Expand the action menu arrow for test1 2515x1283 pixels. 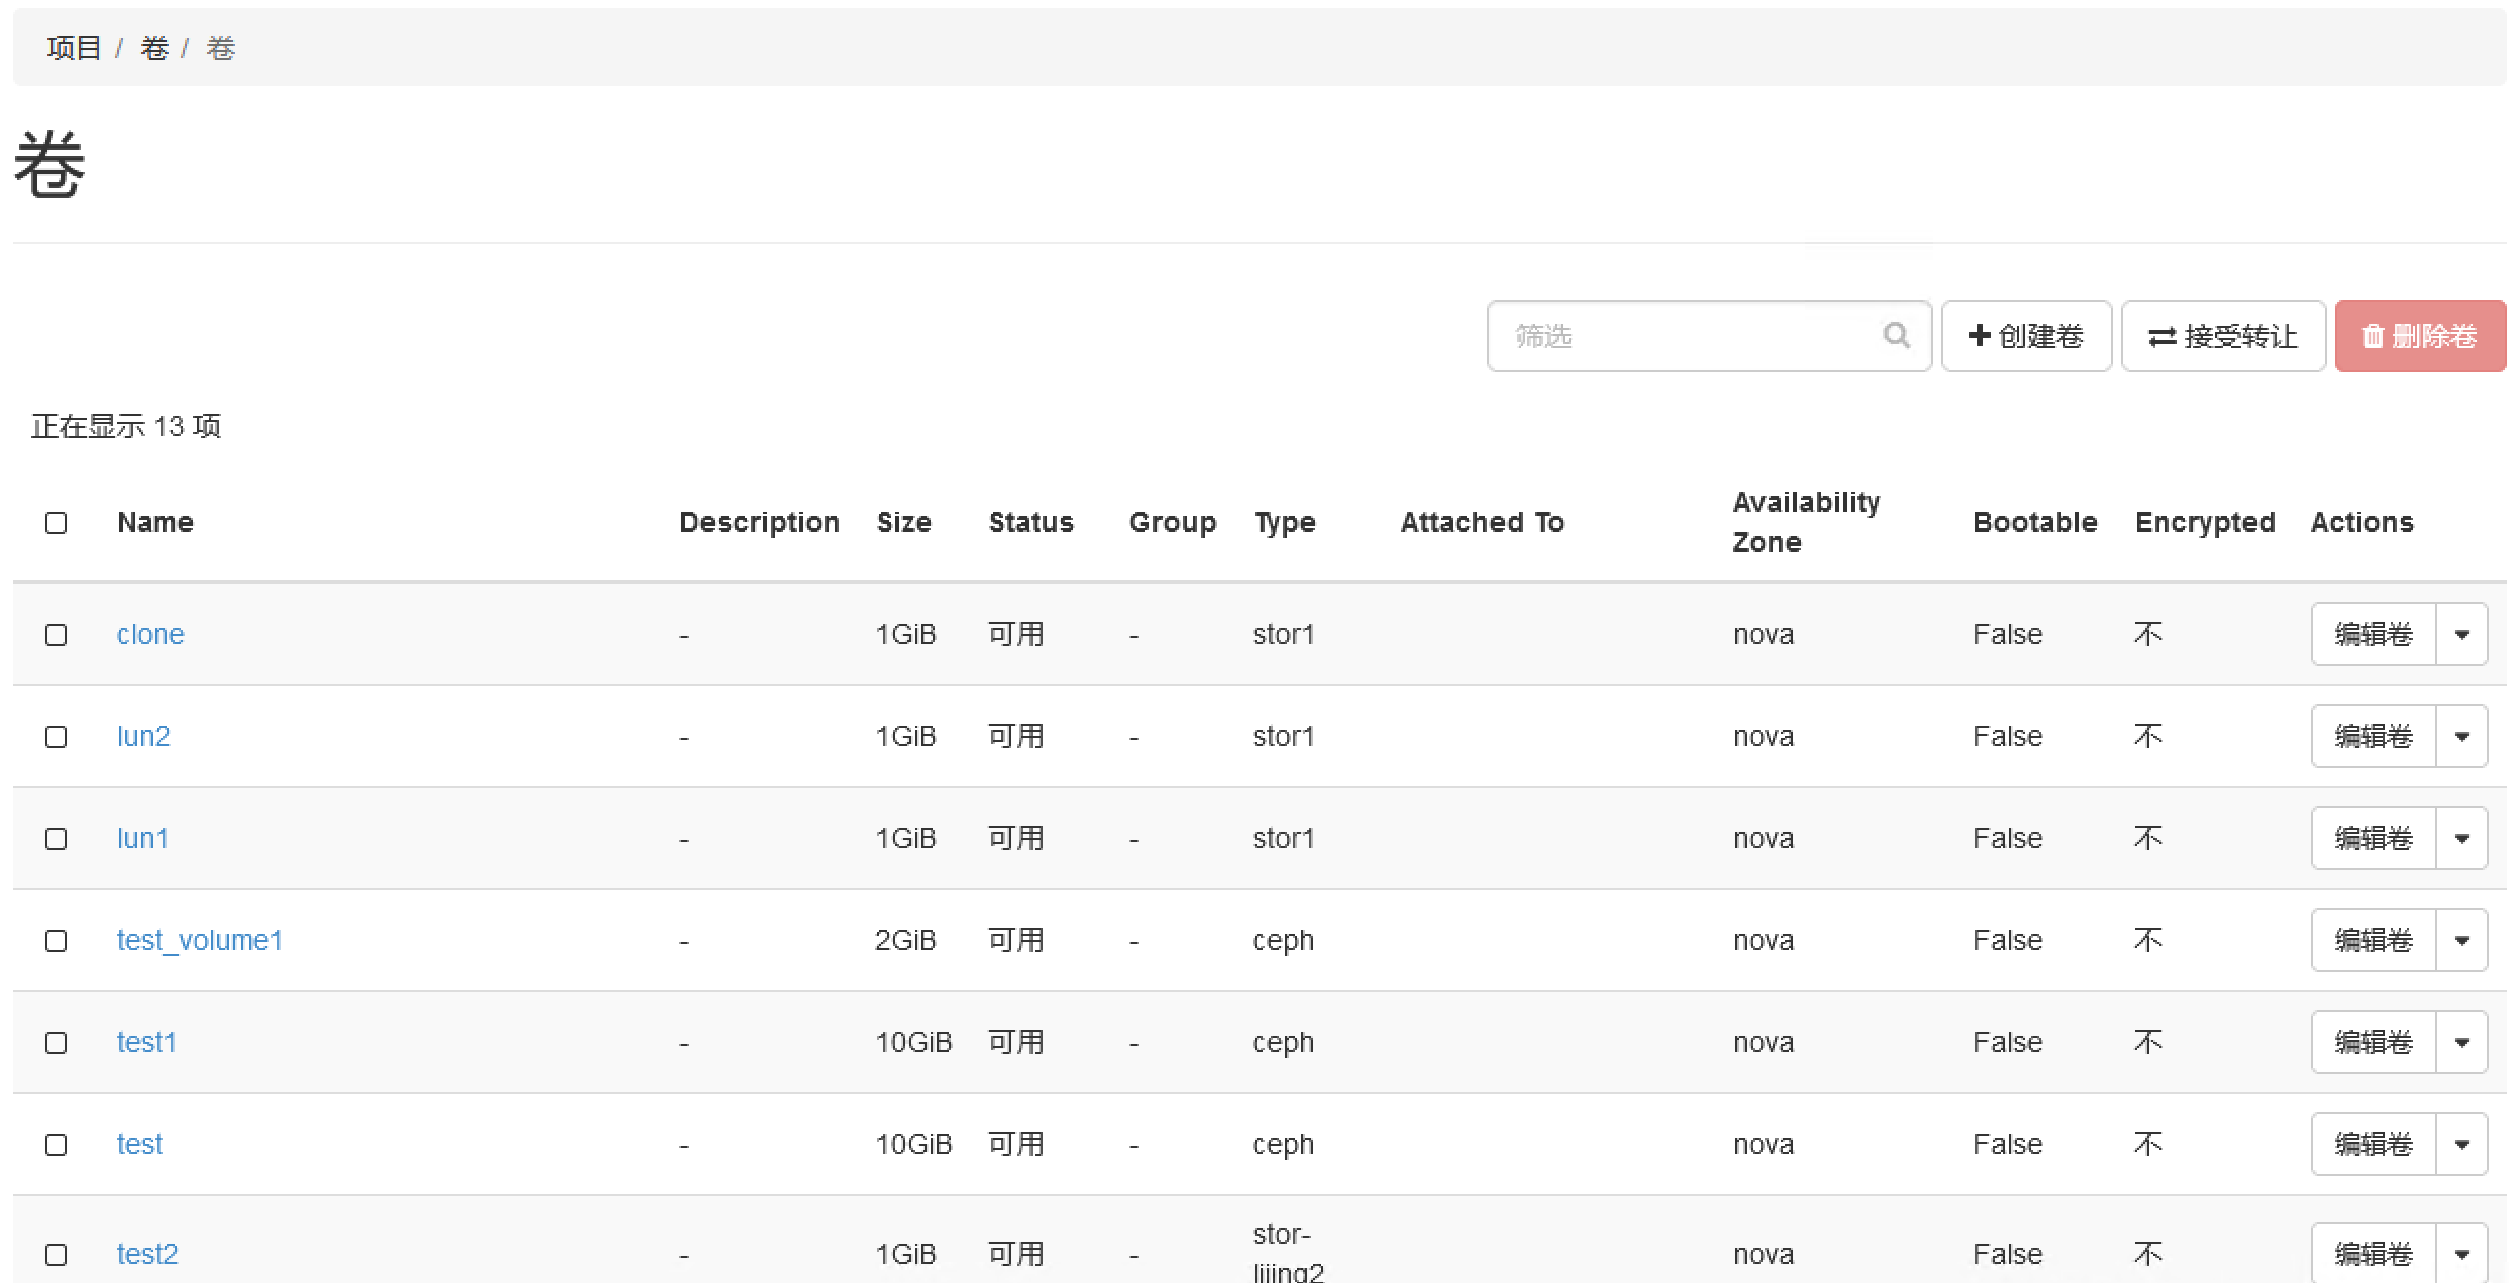tap(2461, 1042)
